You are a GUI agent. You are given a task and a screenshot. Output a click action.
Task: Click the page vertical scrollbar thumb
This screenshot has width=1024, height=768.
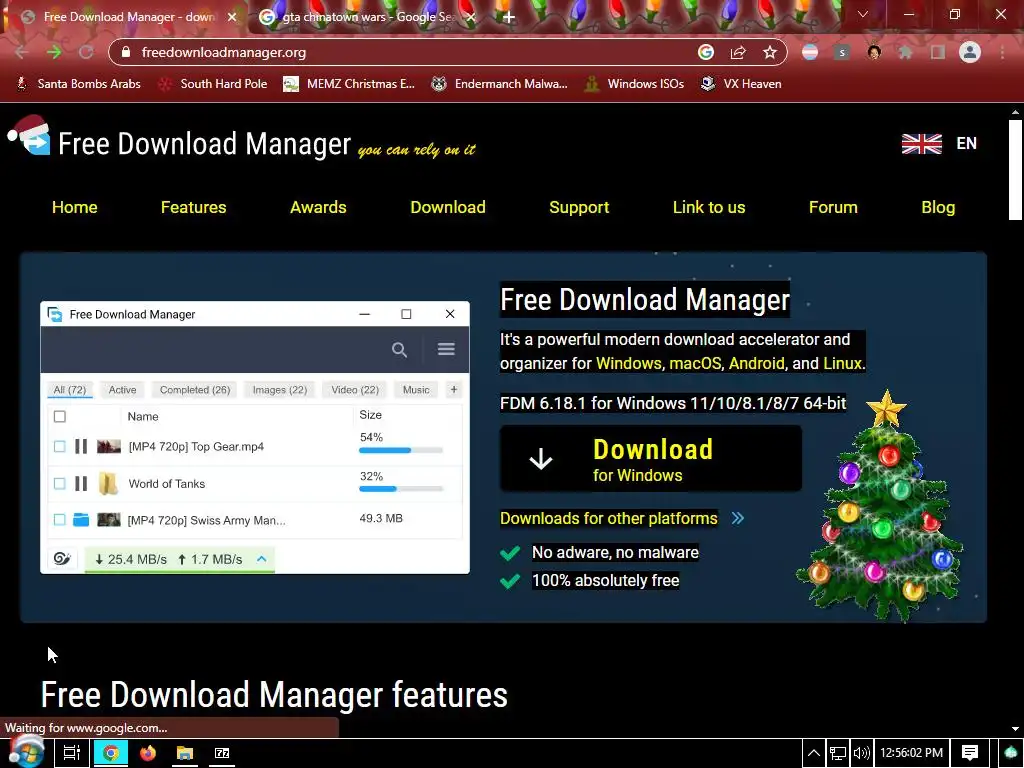(x=1015, y=170)
